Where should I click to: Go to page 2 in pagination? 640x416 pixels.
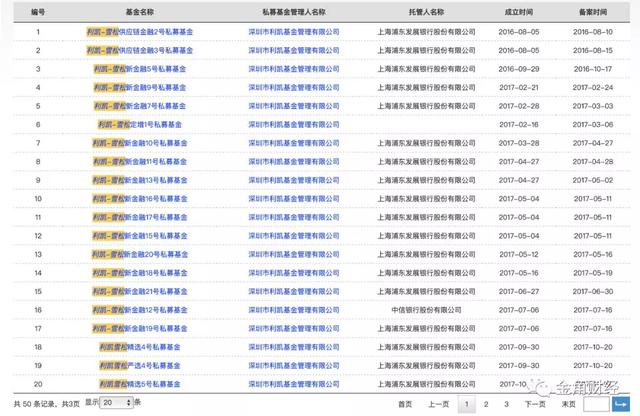point(486,404)
